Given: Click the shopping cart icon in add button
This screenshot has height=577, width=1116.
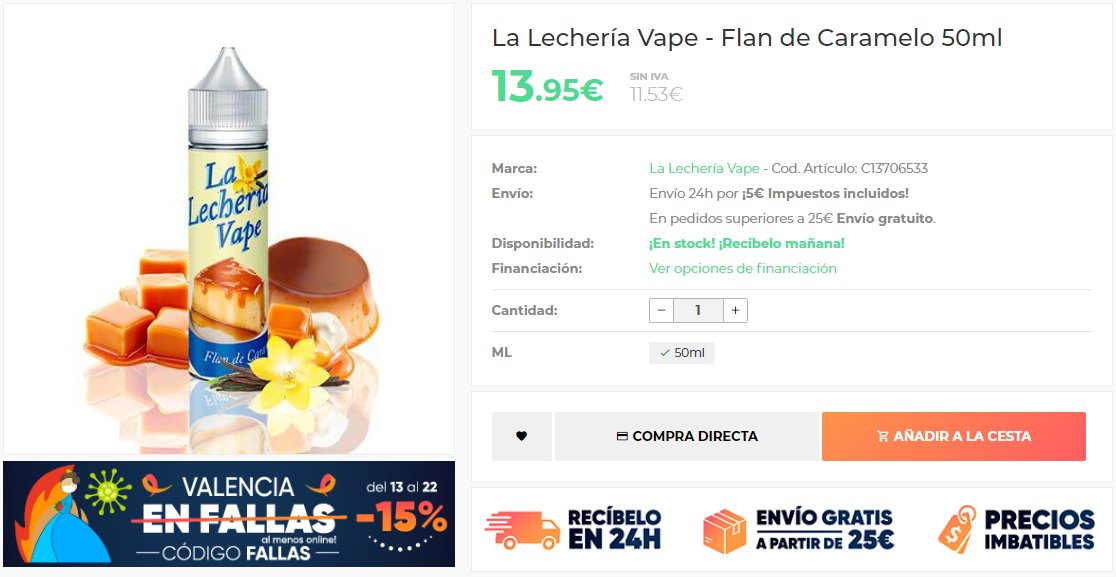Looking at the screenshot, I should tap(883, 437).
